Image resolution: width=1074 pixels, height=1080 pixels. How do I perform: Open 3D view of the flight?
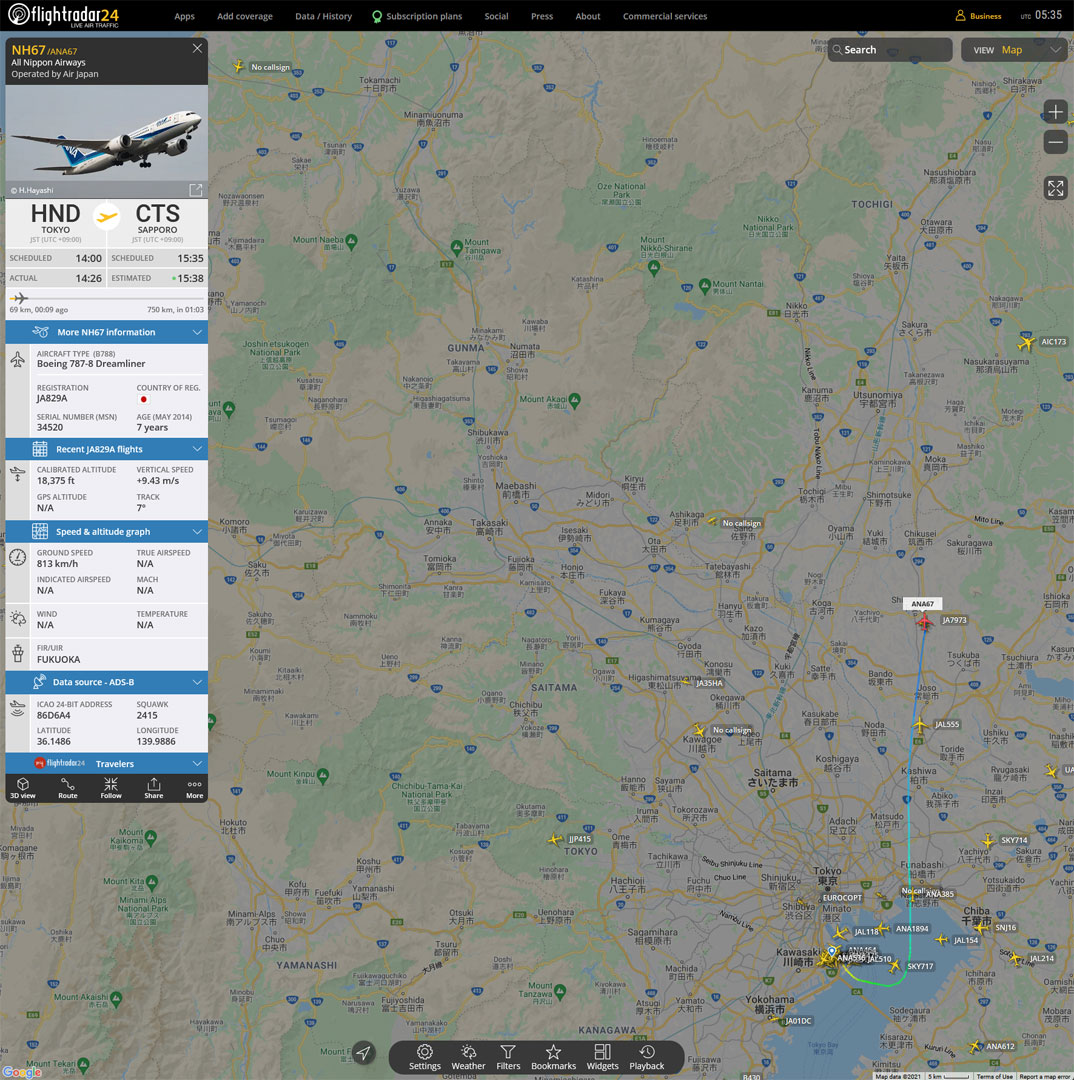pos(23,788)
